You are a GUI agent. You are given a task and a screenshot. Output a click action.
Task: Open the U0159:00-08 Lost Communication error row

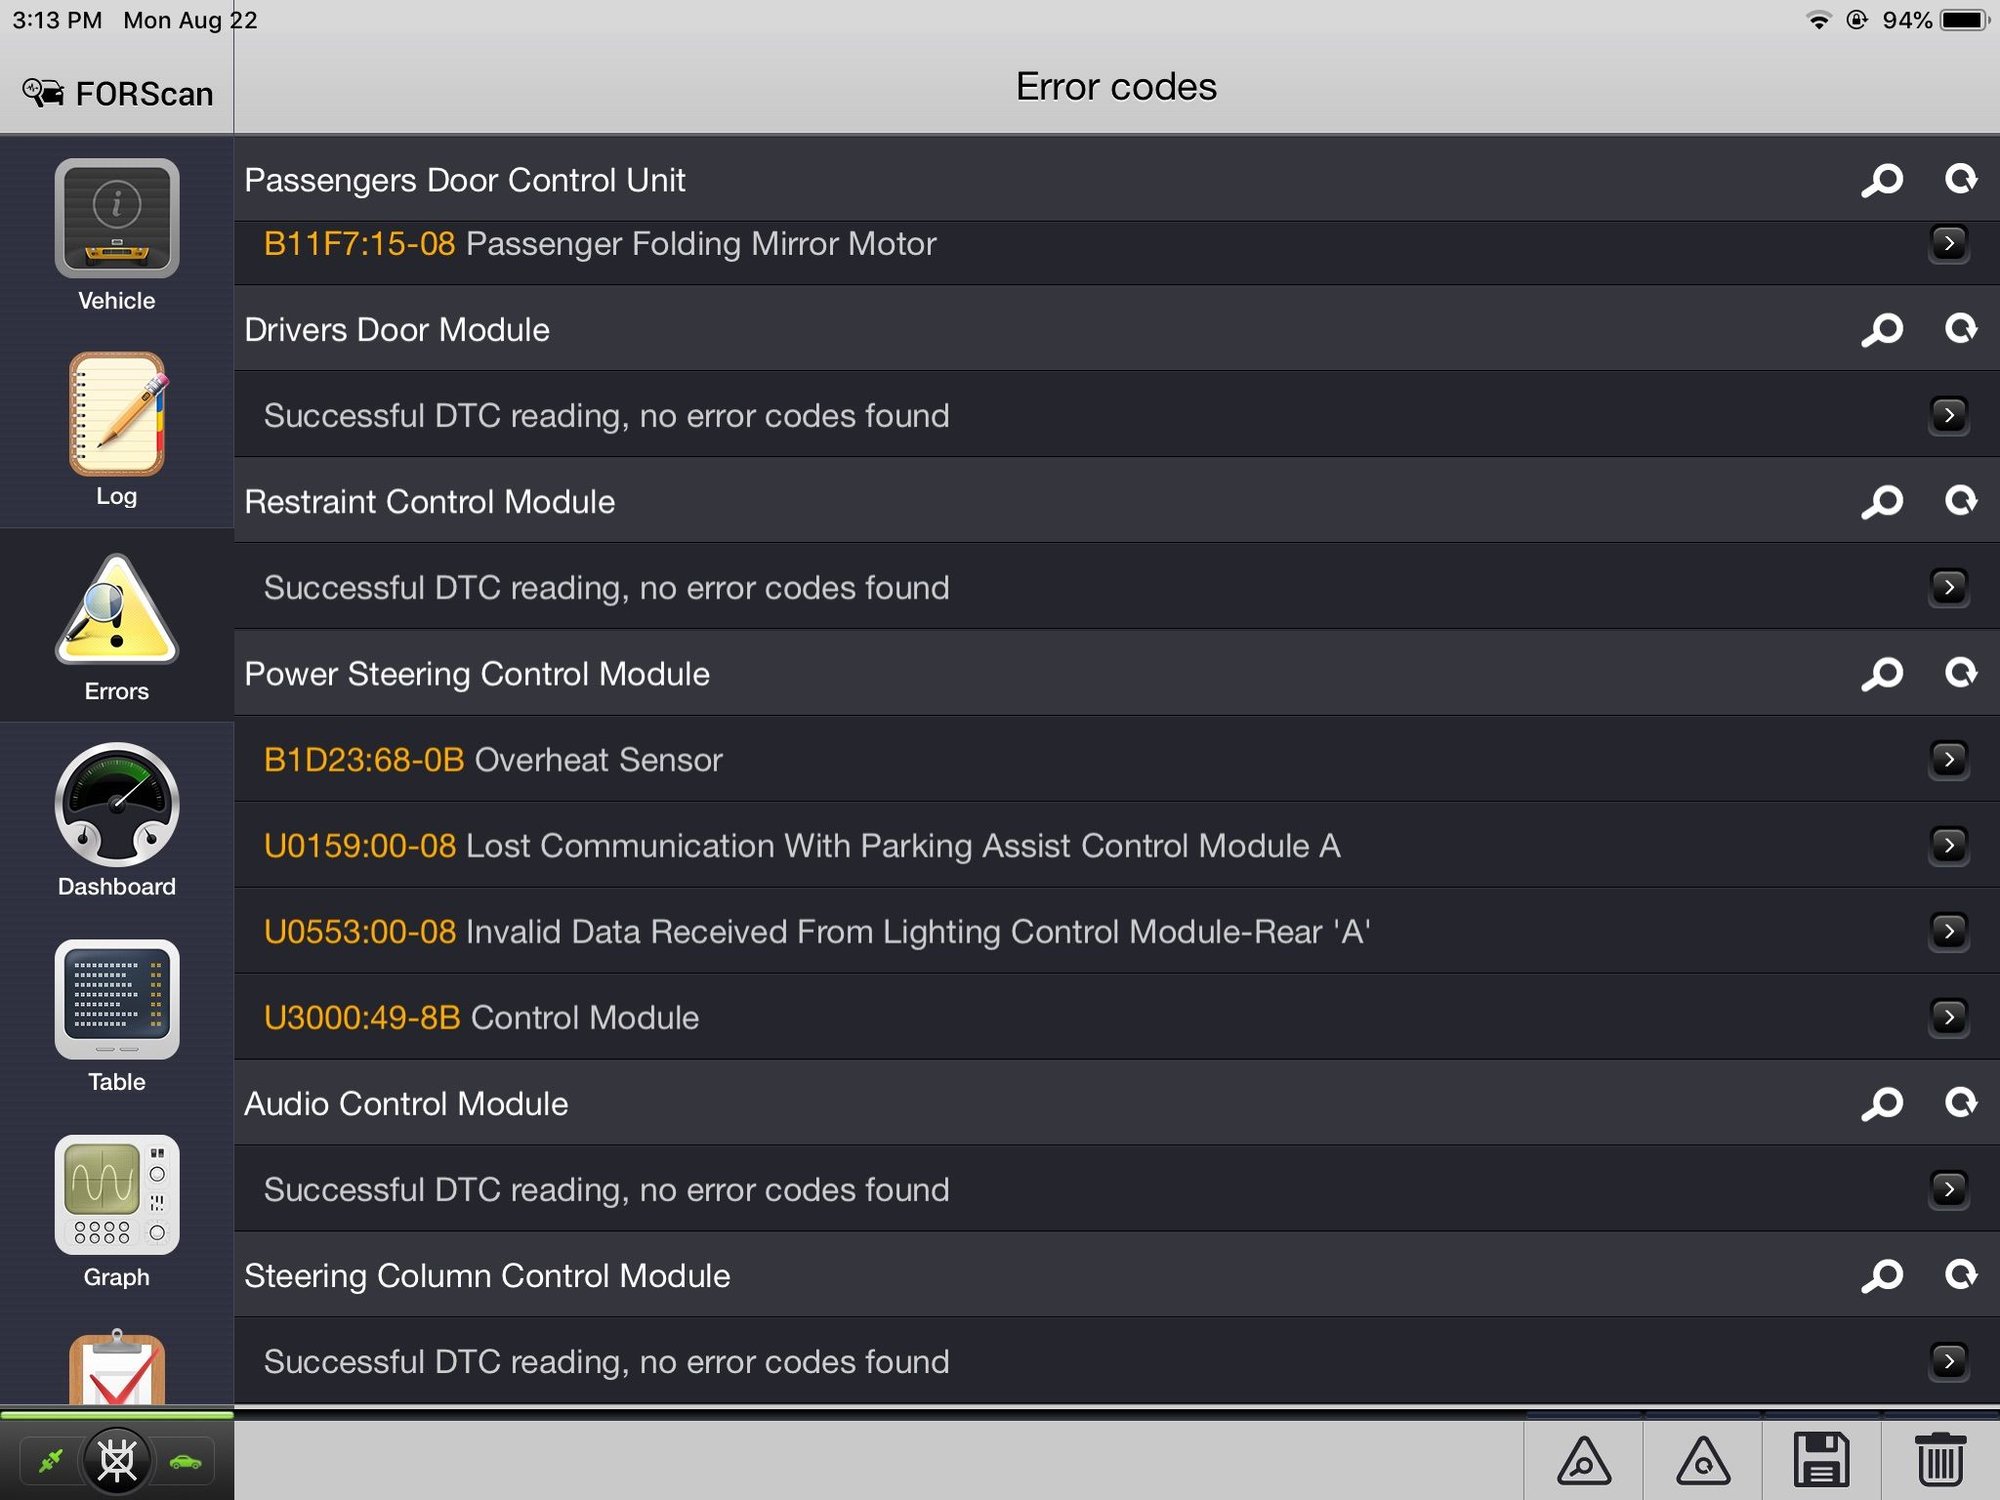[1949, 845]
